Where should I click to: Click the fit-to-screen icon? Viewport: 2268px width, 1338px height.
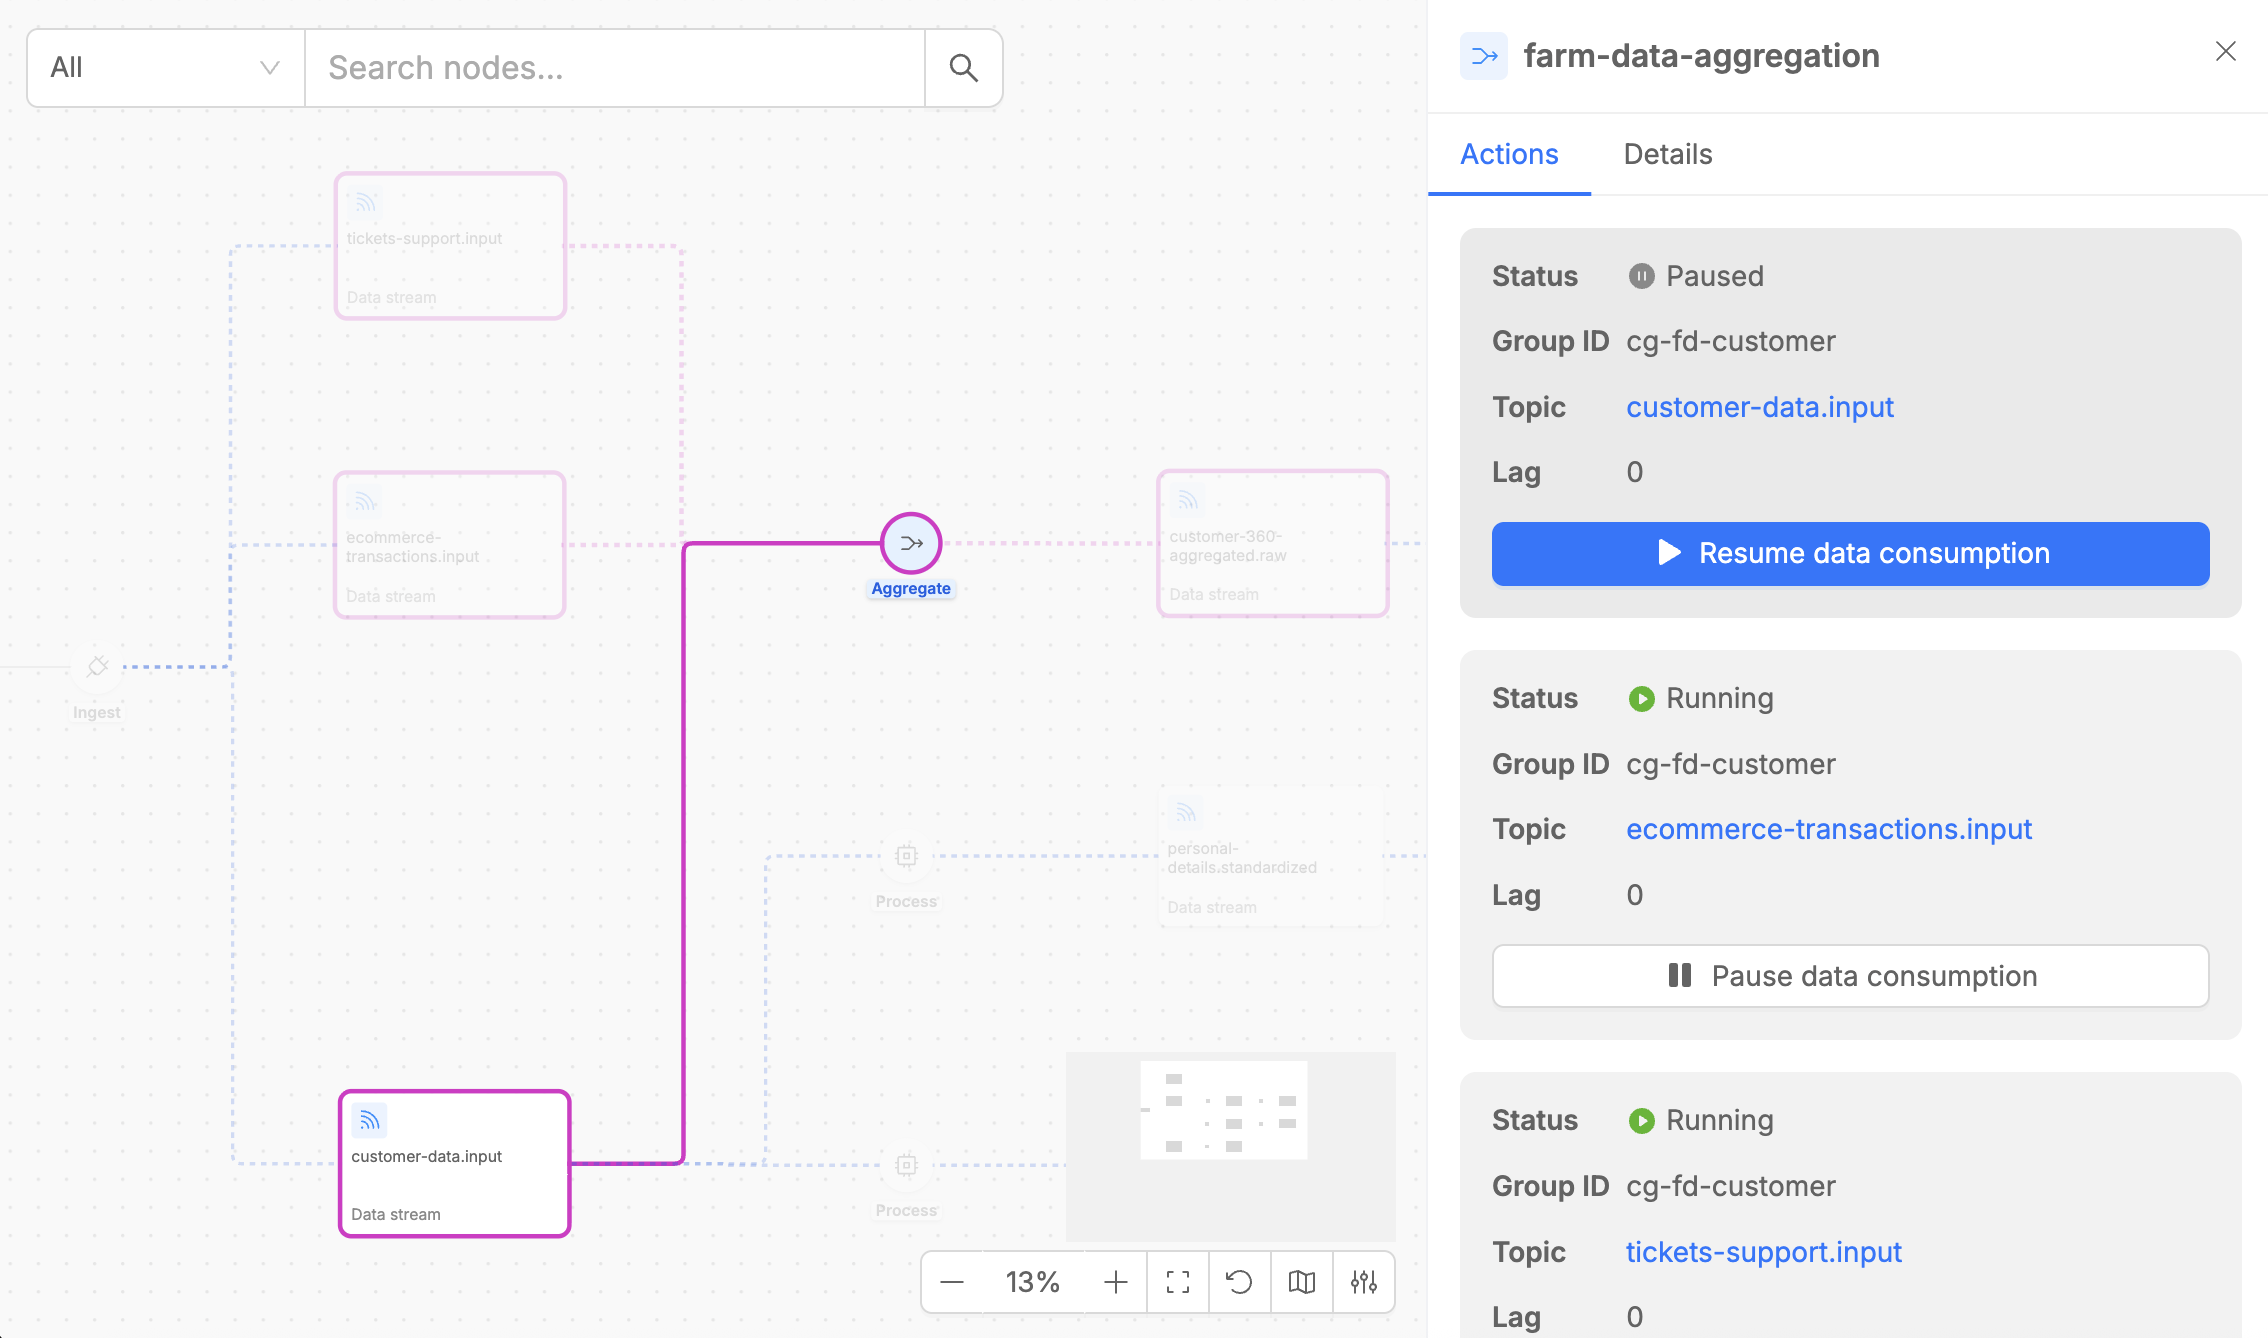pos(1178,1282)
